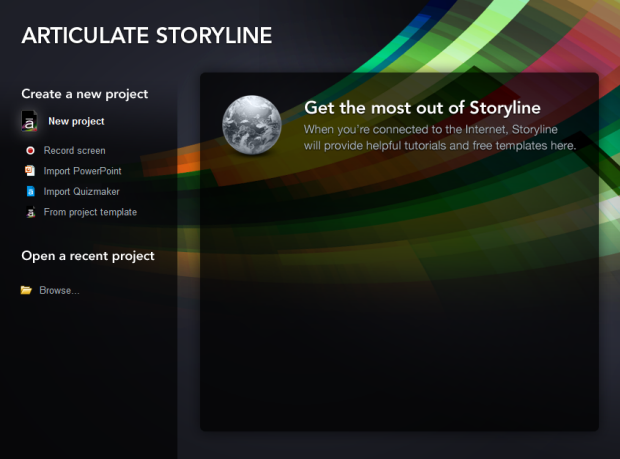Choose the Record screen link
Screen dimensions: 620x459
pos(74,151)
